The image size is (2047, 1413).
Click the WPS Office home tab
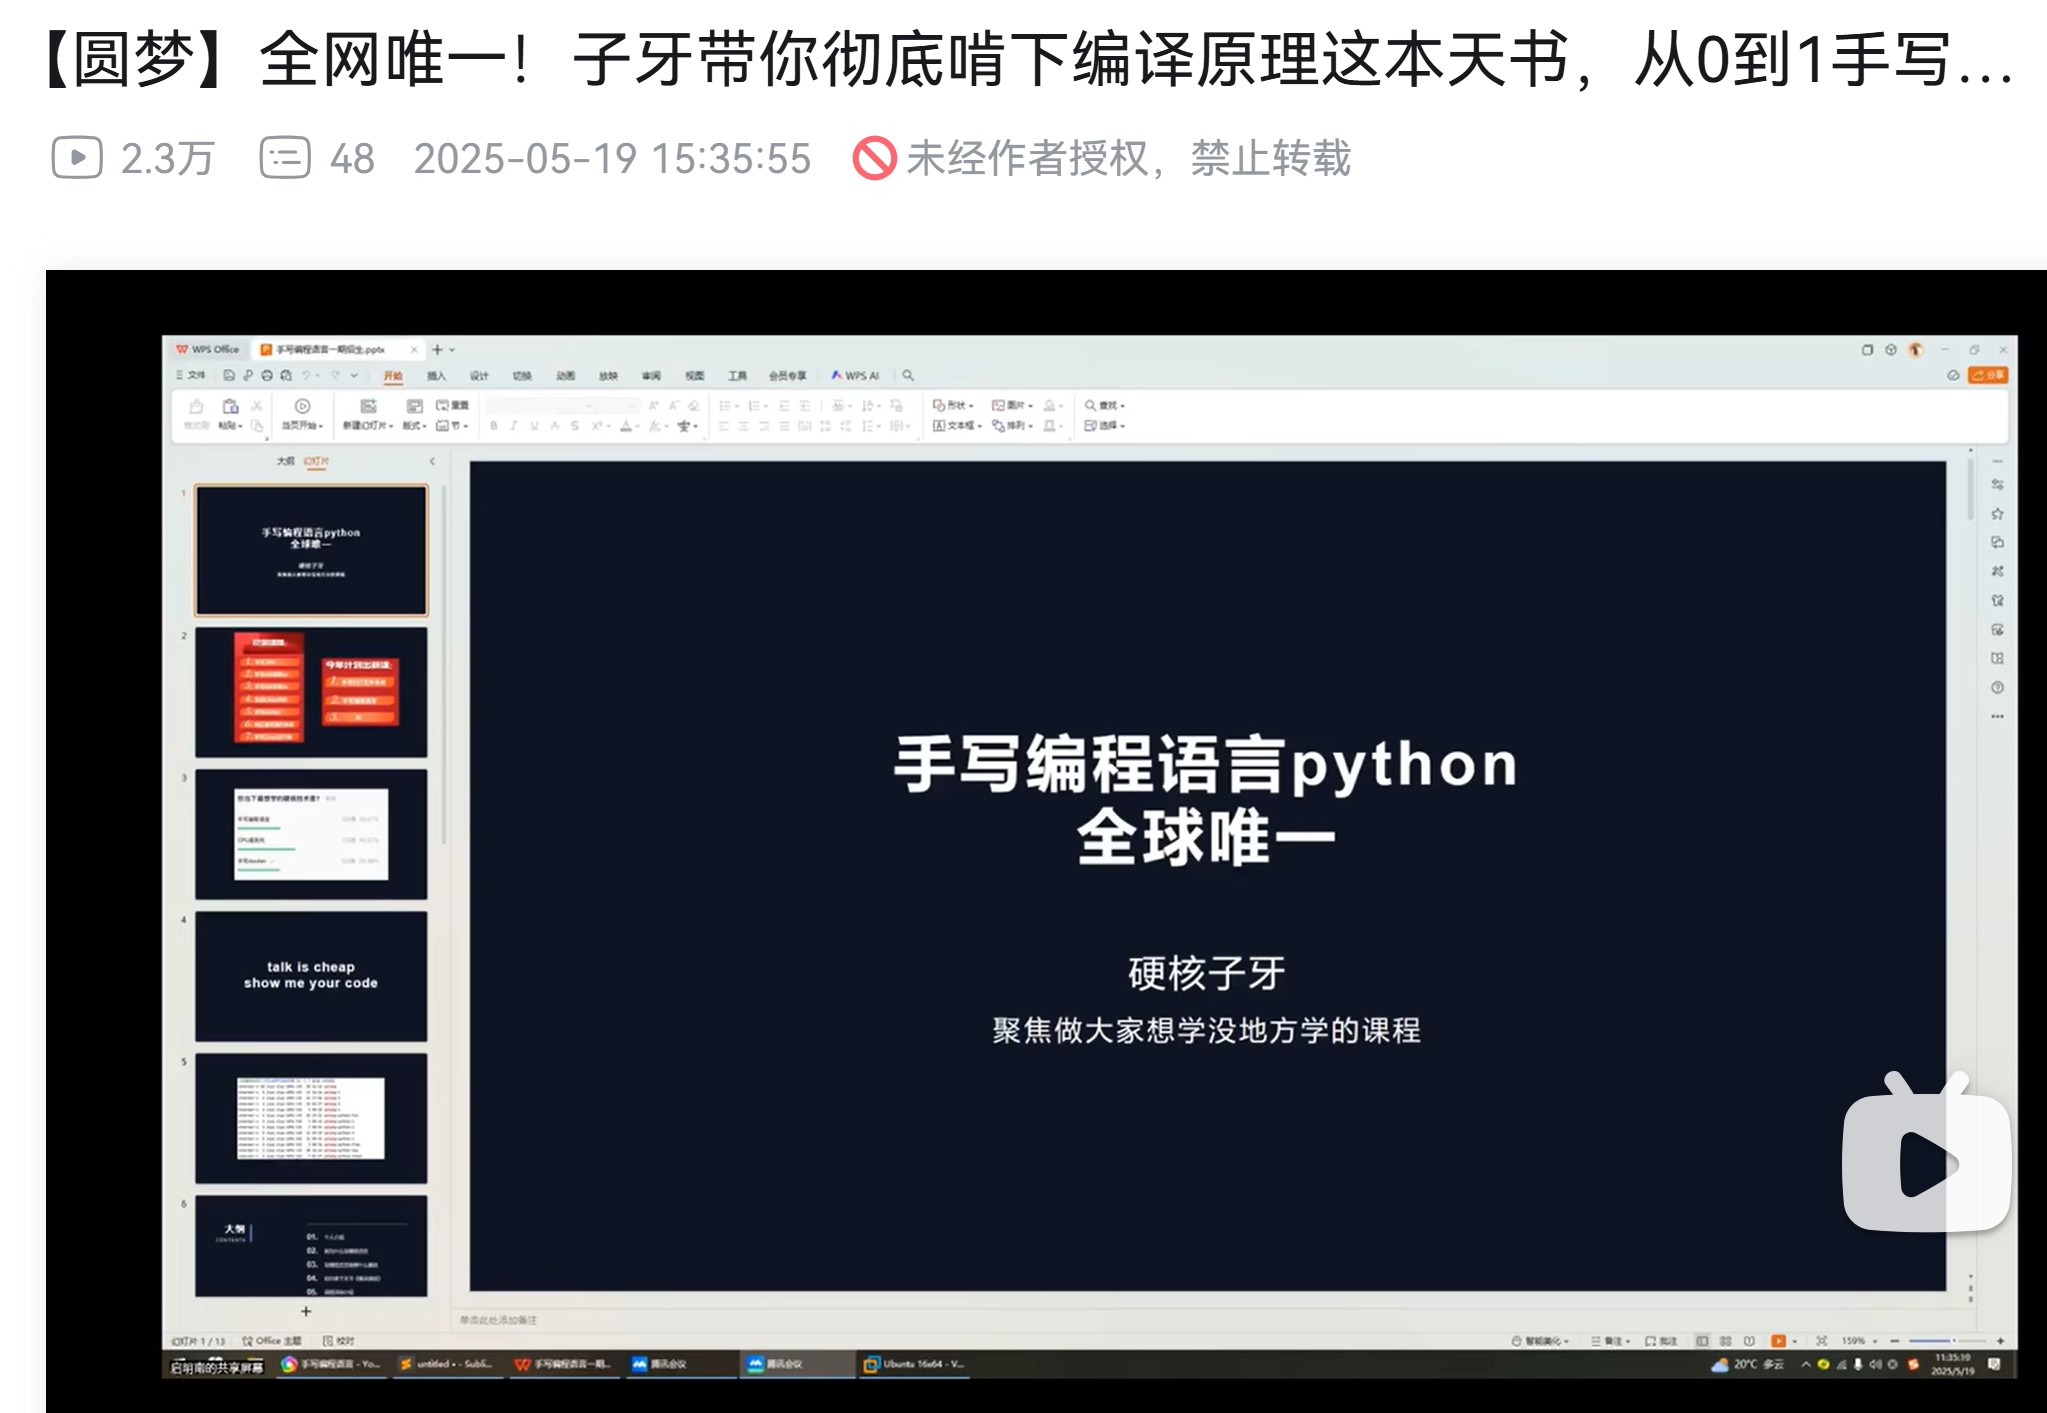pyautogui.click(x=207, y=349)
